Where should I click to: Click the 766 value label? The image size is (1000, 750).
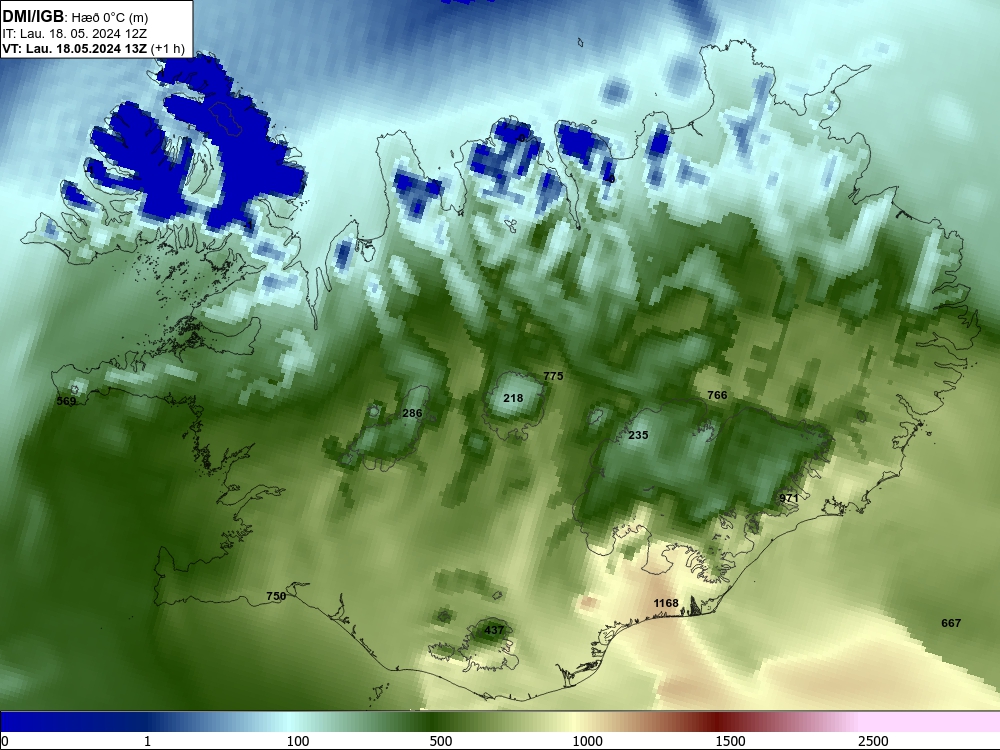(717, 395)
